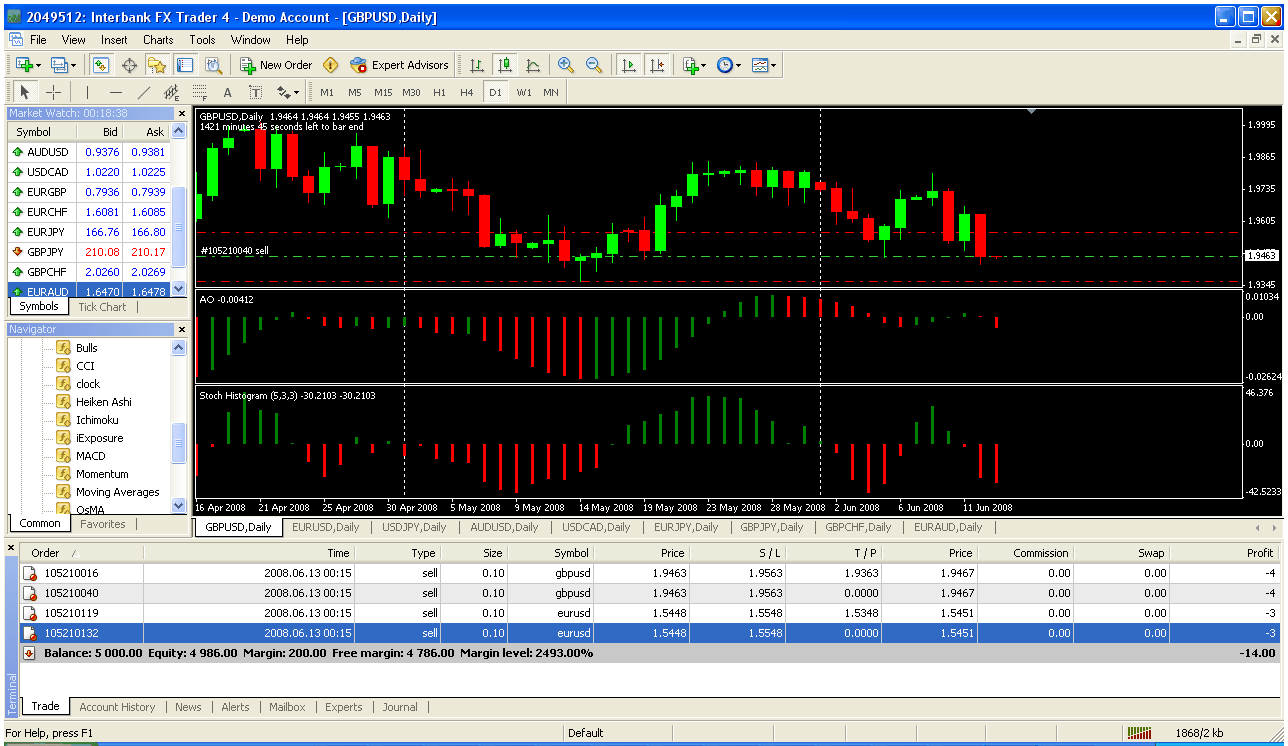This screenshot has height=746, width=1288.
Task: Zoom out the chart with the minus magnifier
Action: [x=594, y=65]
